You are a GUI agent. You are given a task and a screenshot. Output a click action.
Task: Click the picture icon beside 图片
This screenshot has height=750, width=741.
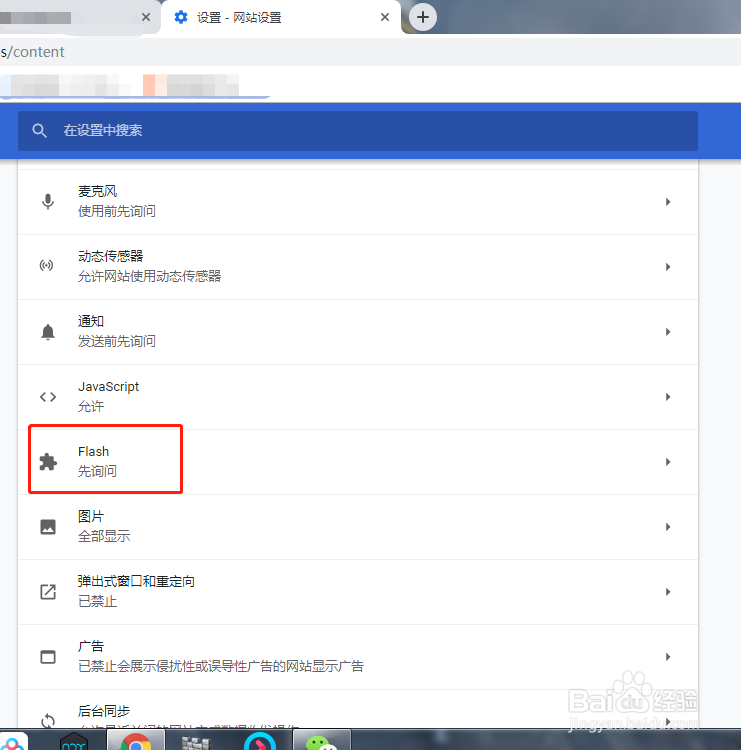[x=48, y=527]
